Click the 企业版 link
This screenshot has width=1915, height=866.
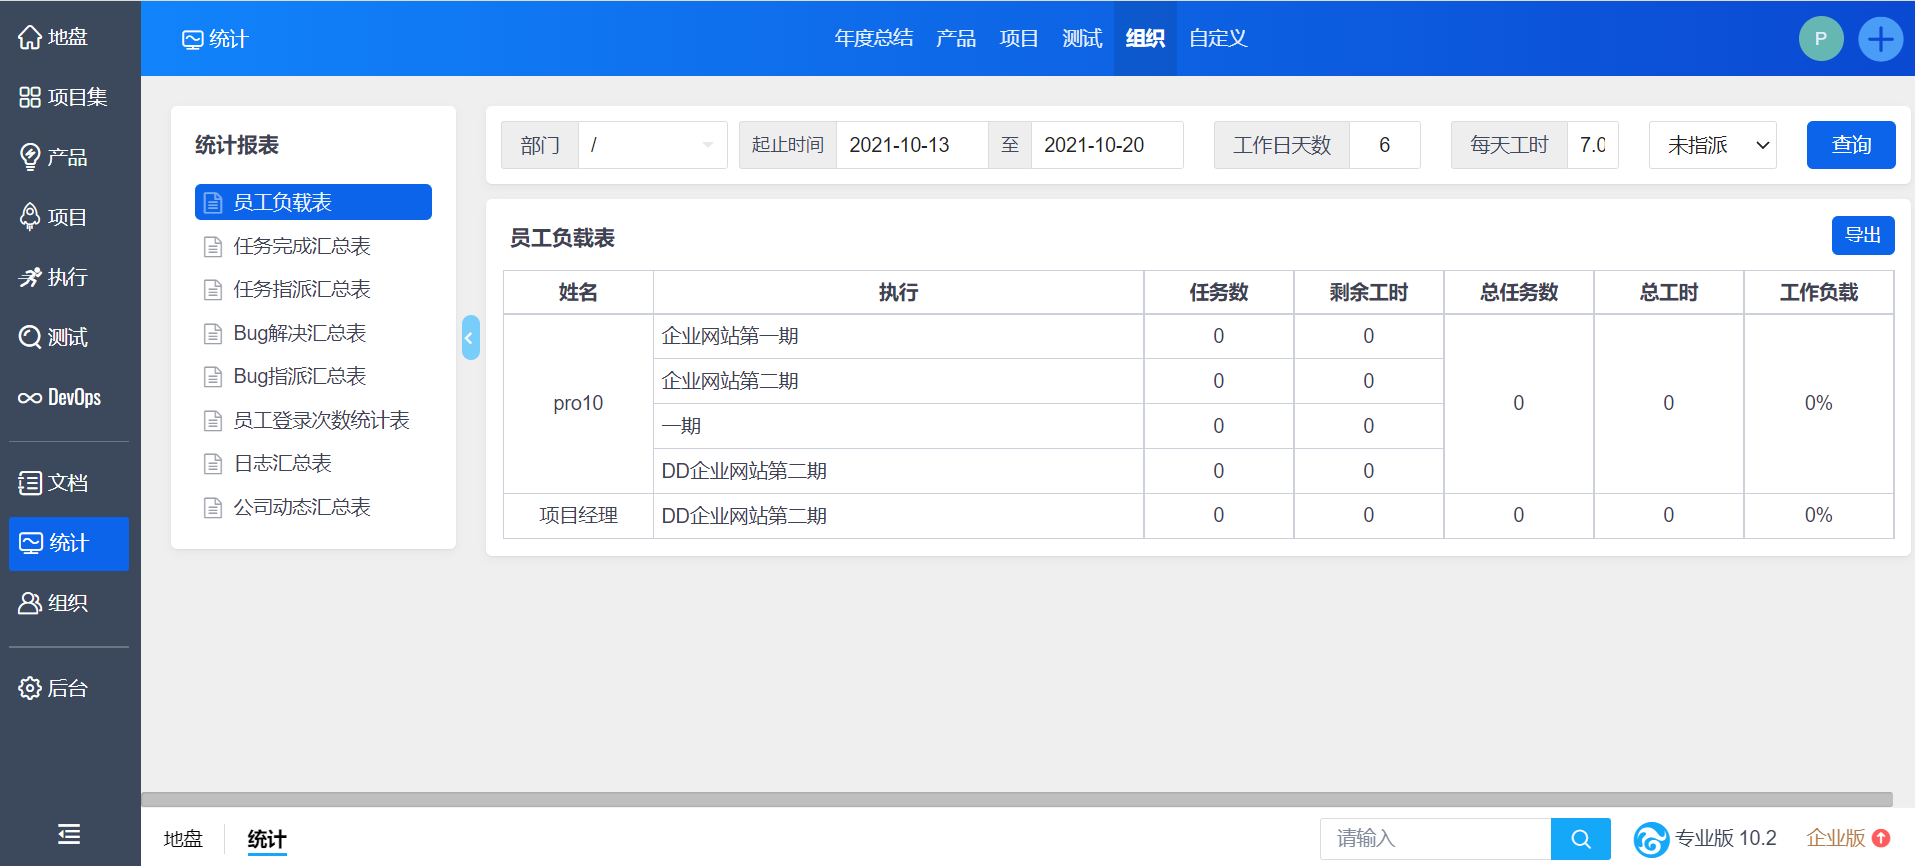(1836, 838)
